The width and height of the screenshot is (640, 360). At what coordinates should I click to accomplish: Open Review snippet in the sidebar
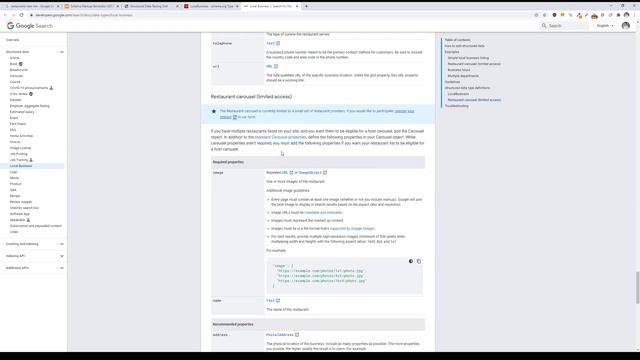click(x=21, y=202)
